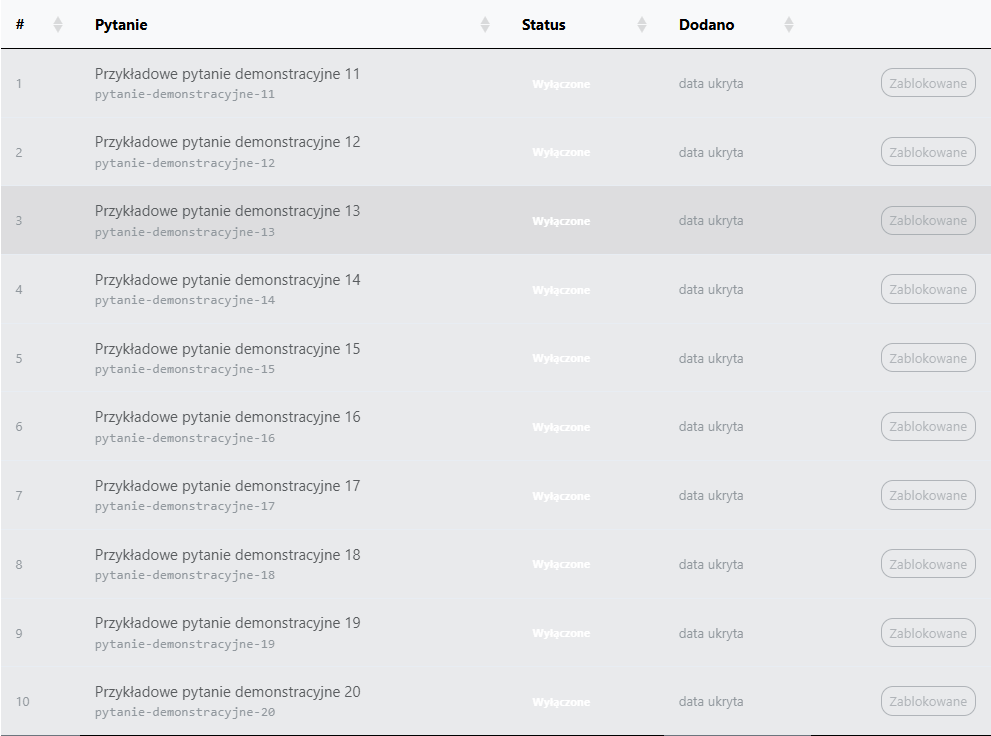Click the Zablokowane button for question 14
991x736 pixels.
928,289
